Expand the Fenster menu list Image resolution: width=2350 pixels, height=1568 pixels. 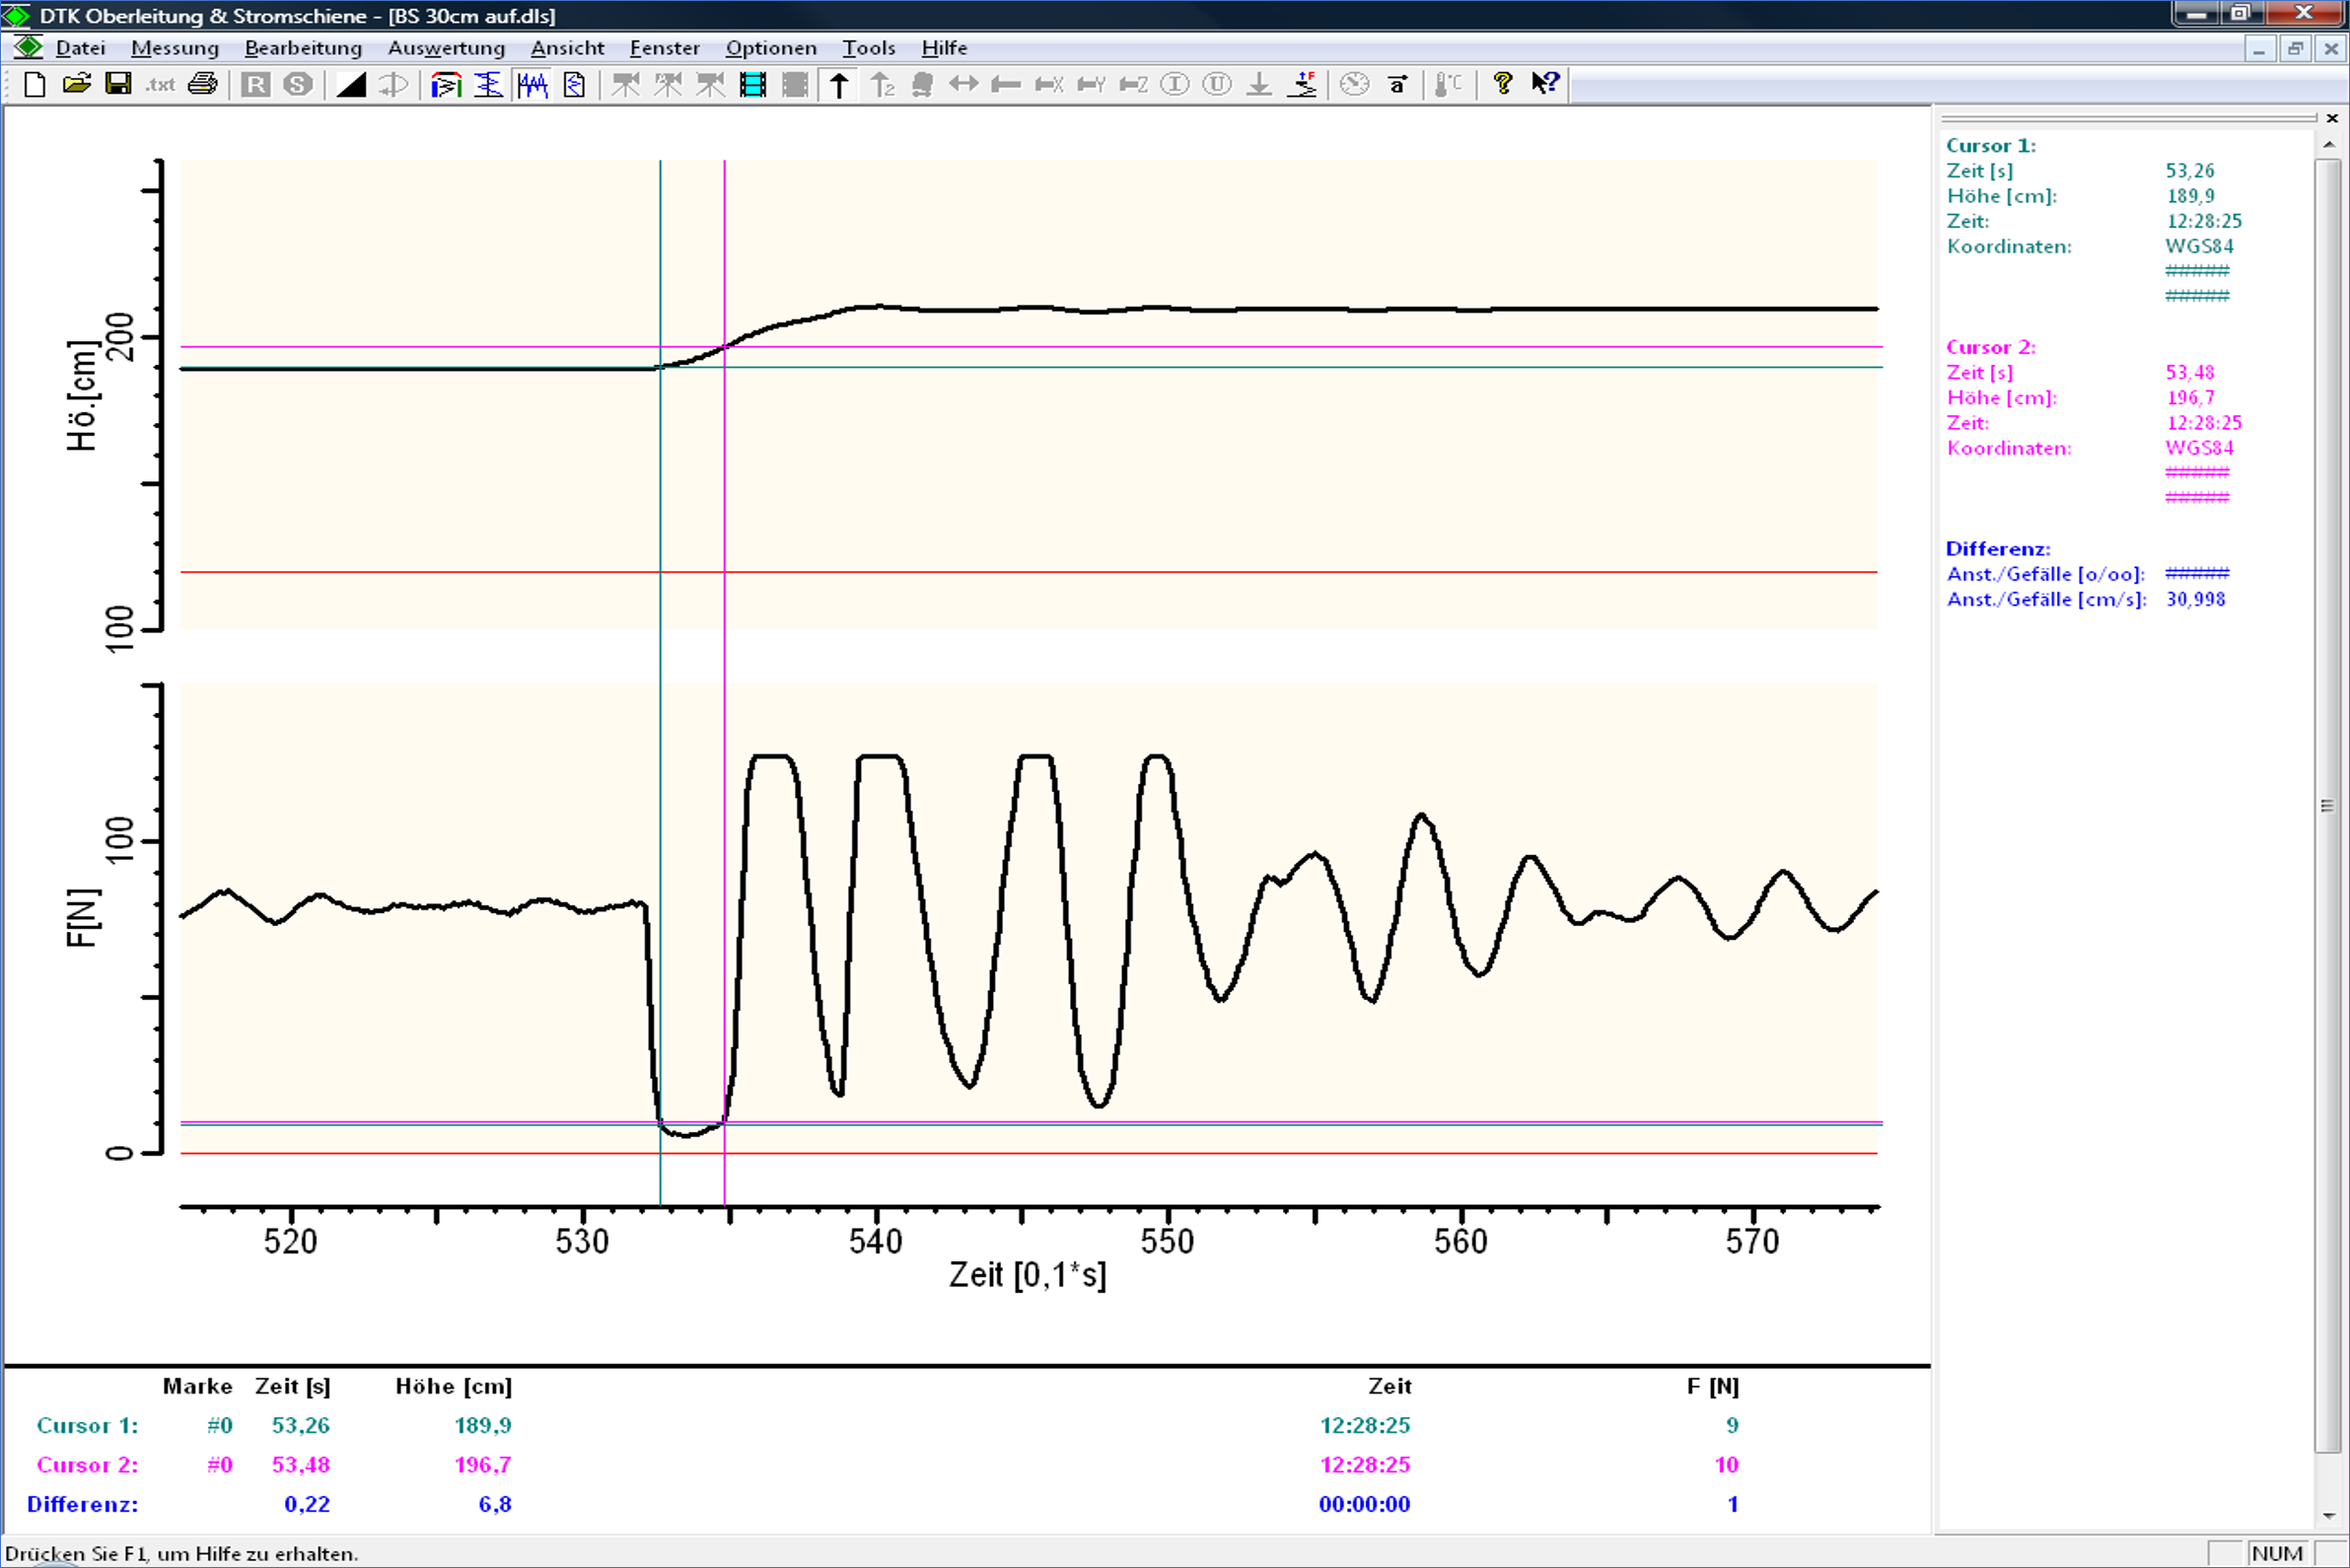pyautogui.click(x=664, y=48)
